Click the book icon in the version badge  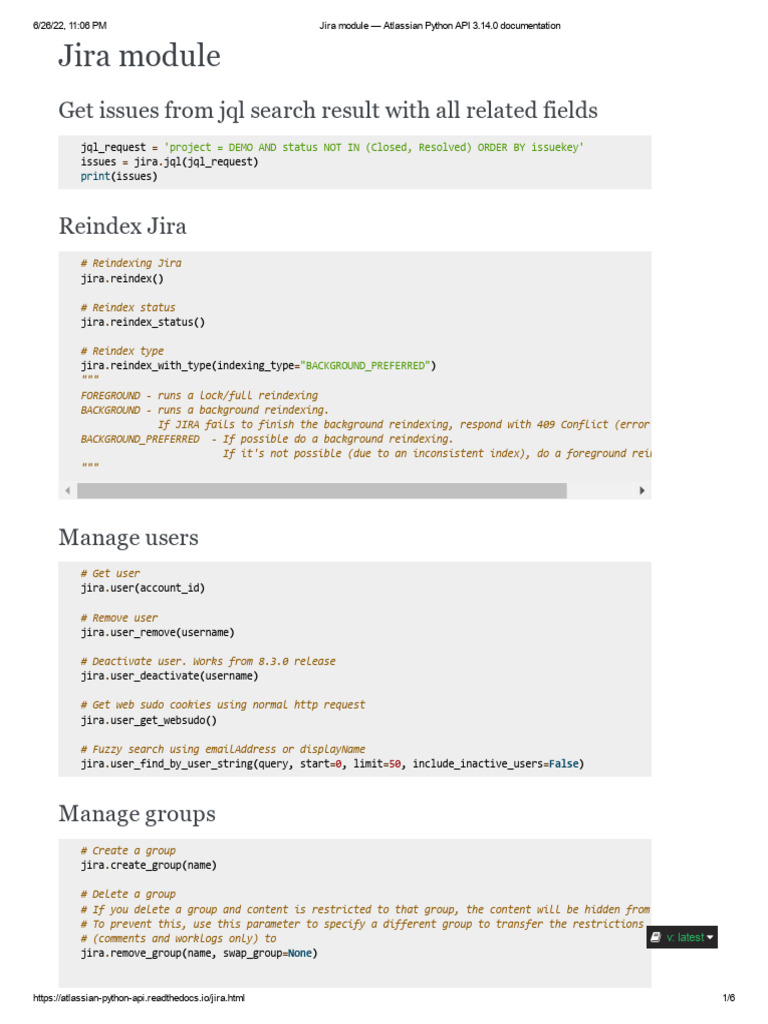[656, 937]
